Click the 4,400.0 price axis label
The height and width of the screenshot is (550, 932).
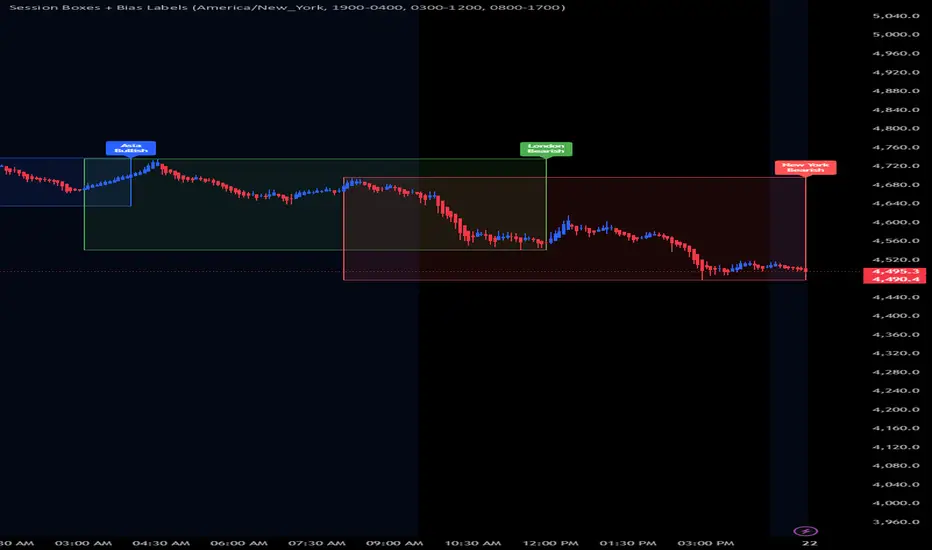tap(896, 316)
